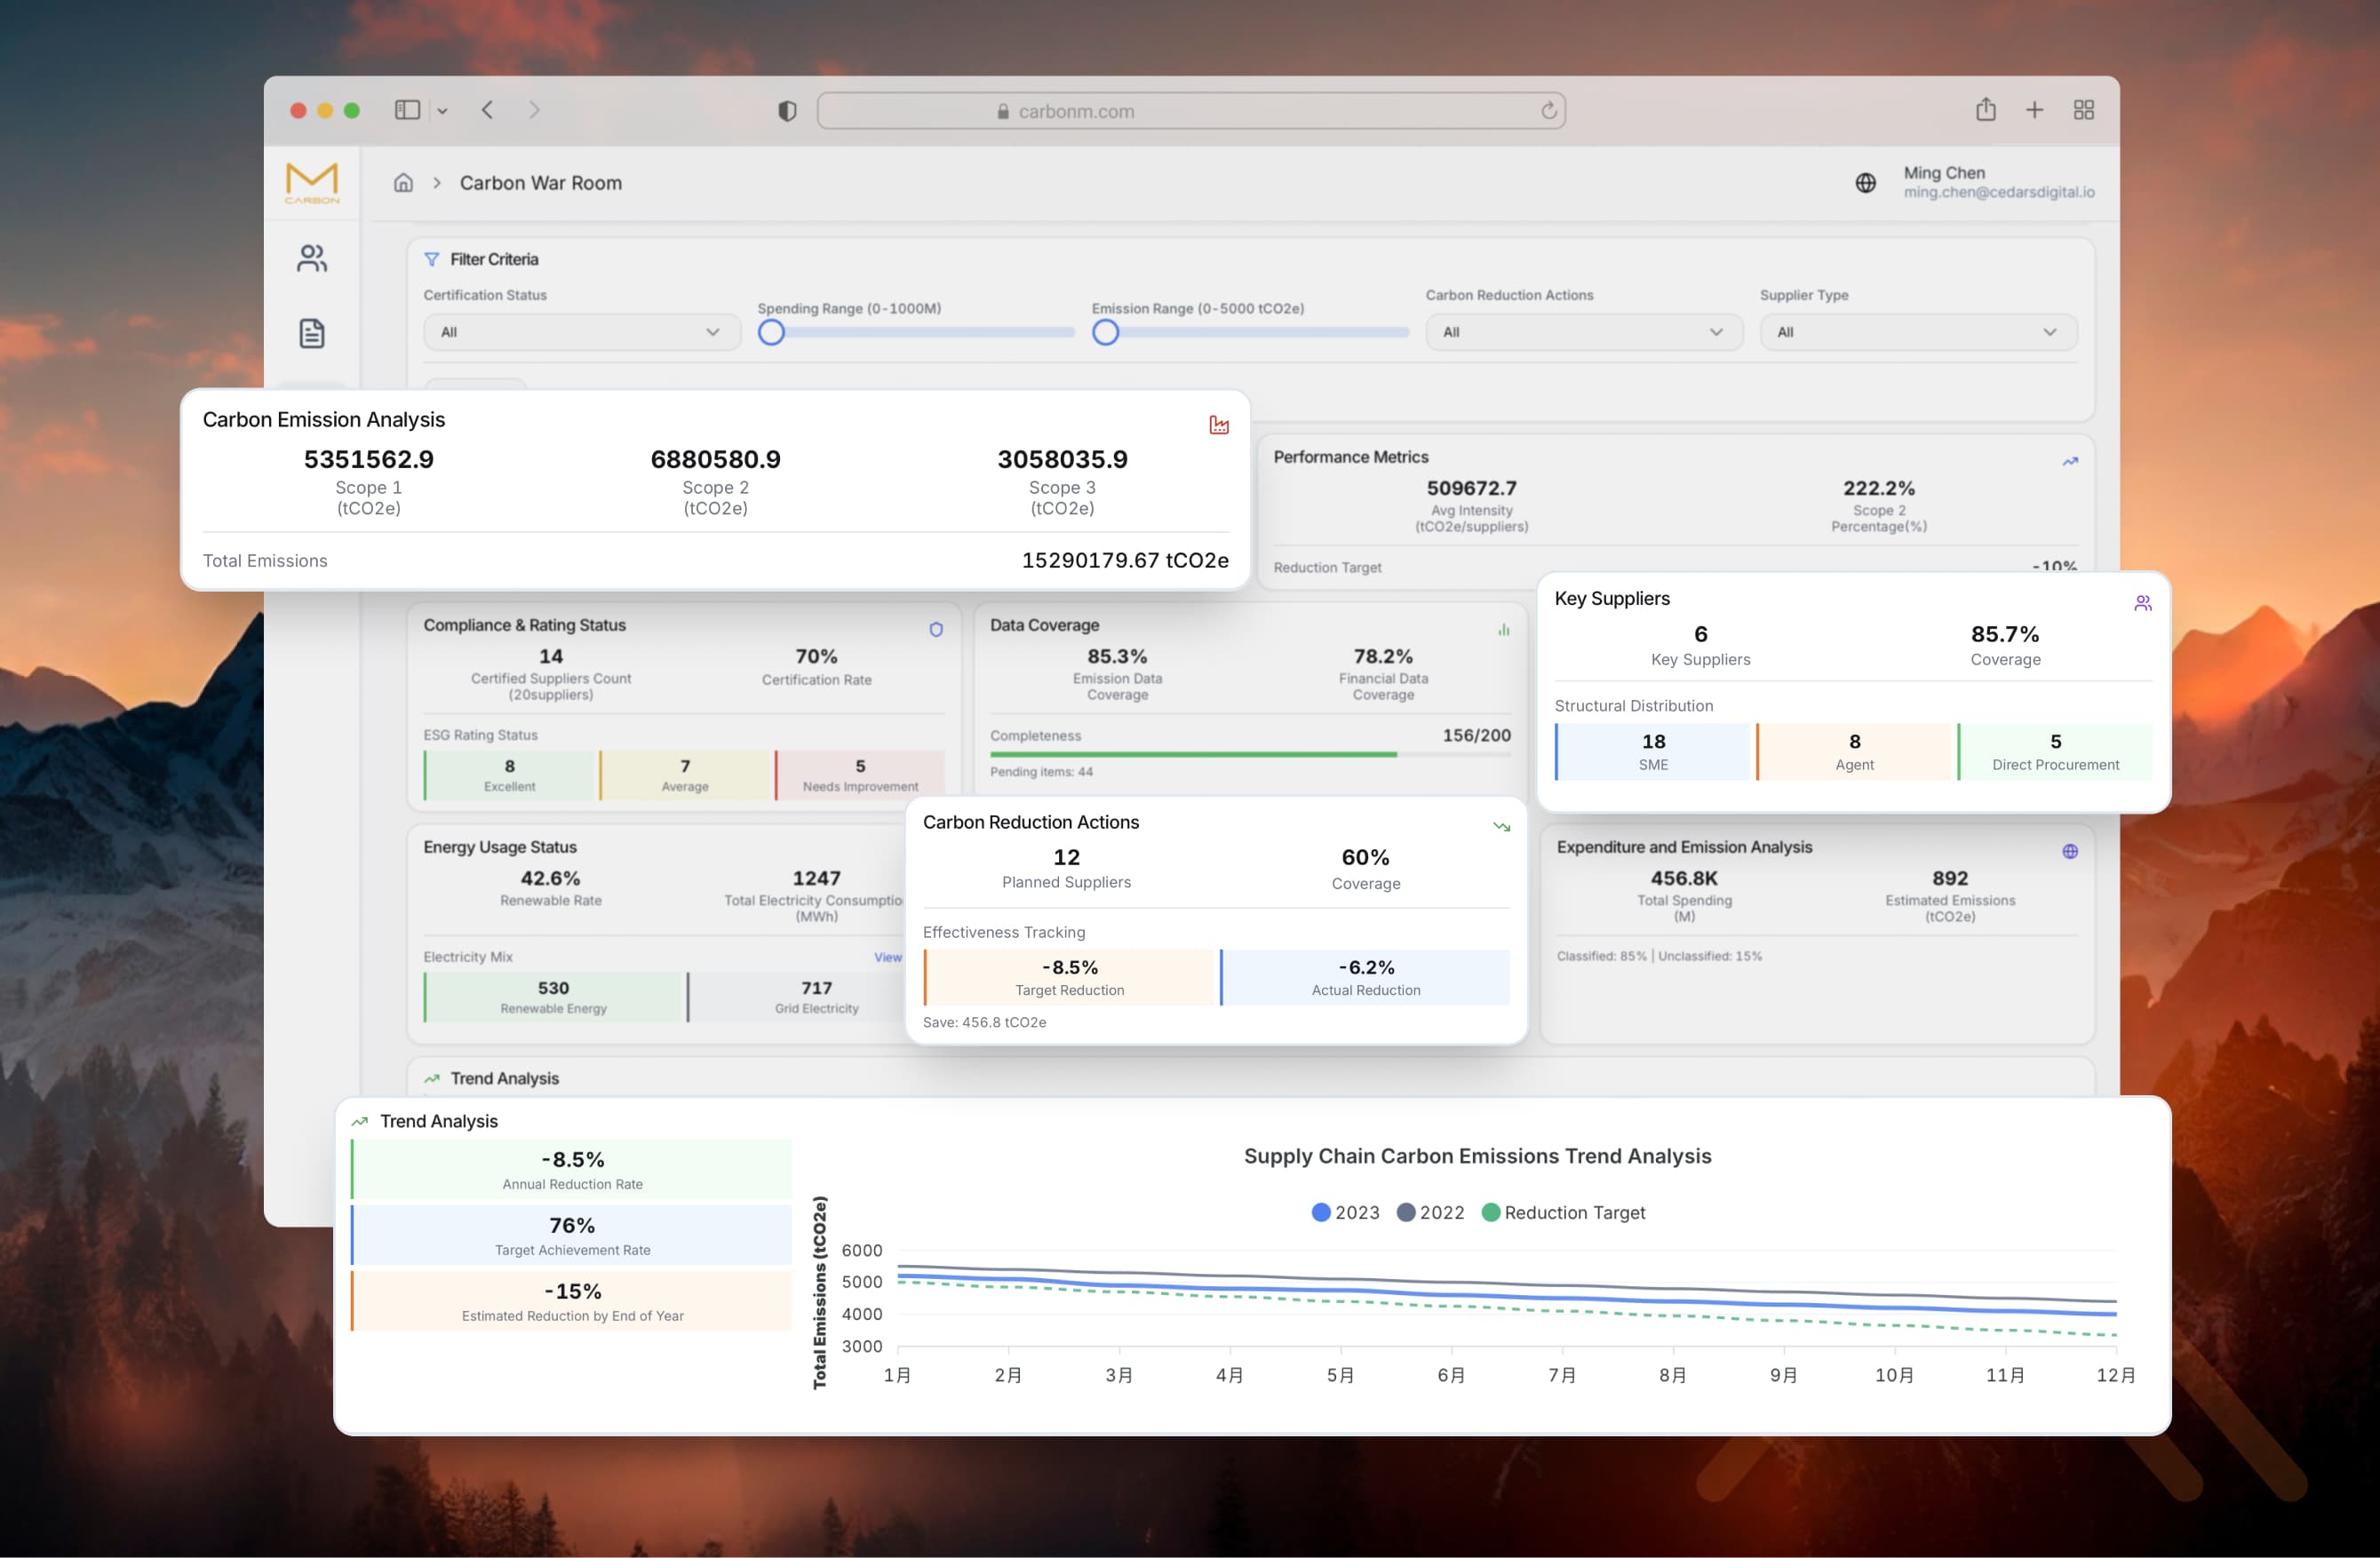Click the factory icon in Carbon Emission Analysis
Screen dimensions: 2380x1558
coord(1218,425)
